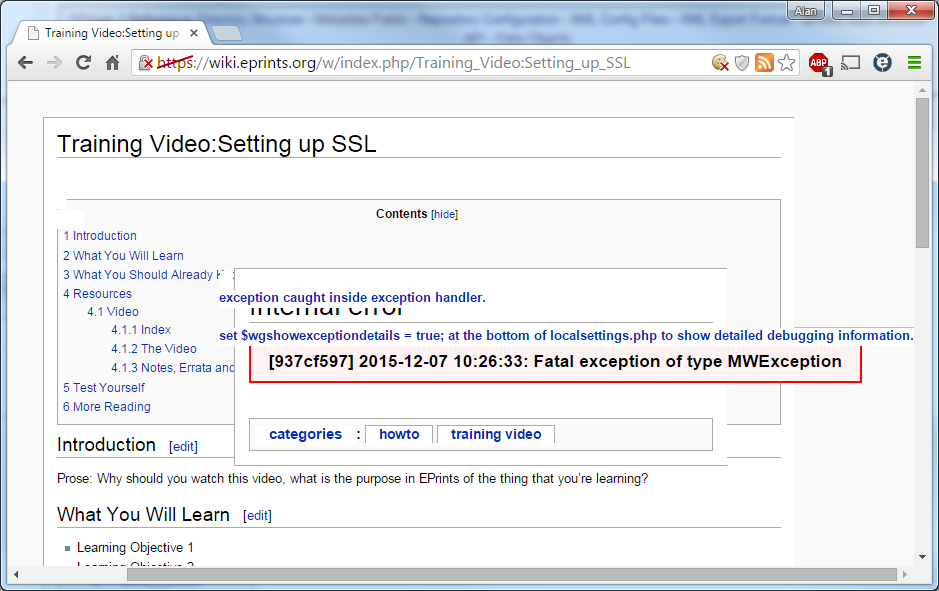Open the howto category
The width and height of the screenshot is (939, 591).
[399, 434]
